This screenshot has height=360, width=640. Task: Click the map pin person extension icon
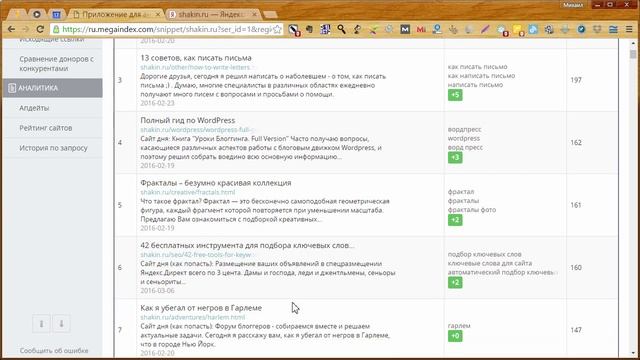click(437, 29)
